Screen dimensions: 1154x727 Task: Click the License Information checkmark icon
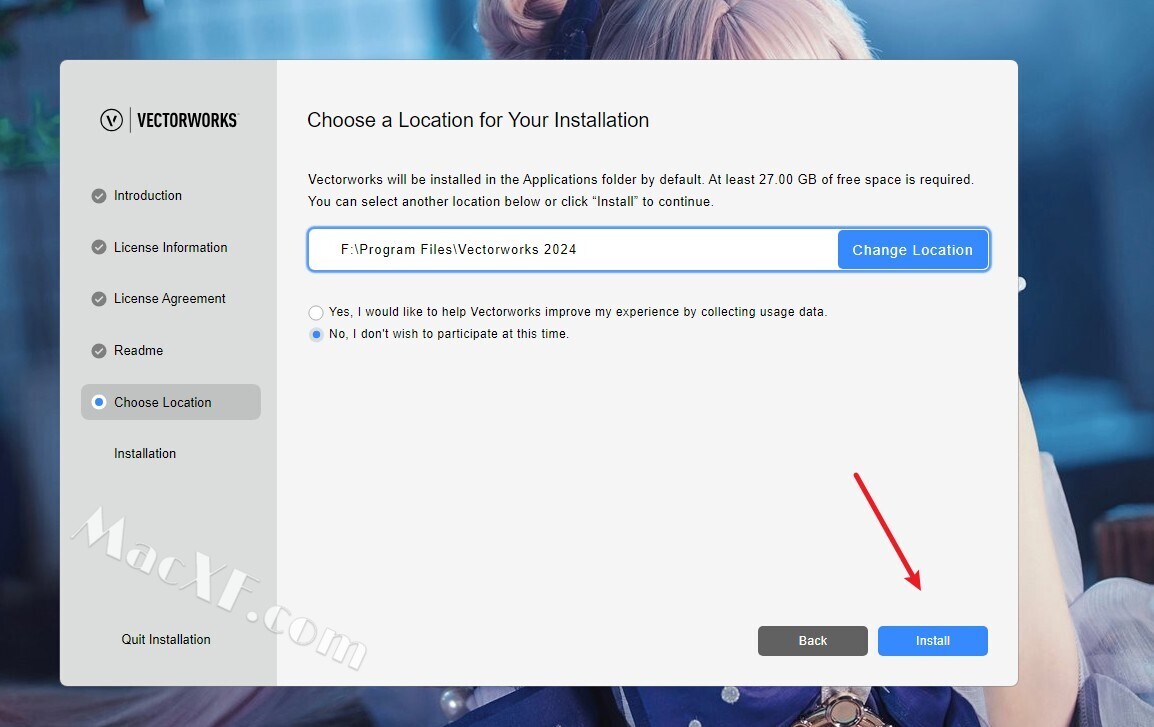(x=99, y=247)
